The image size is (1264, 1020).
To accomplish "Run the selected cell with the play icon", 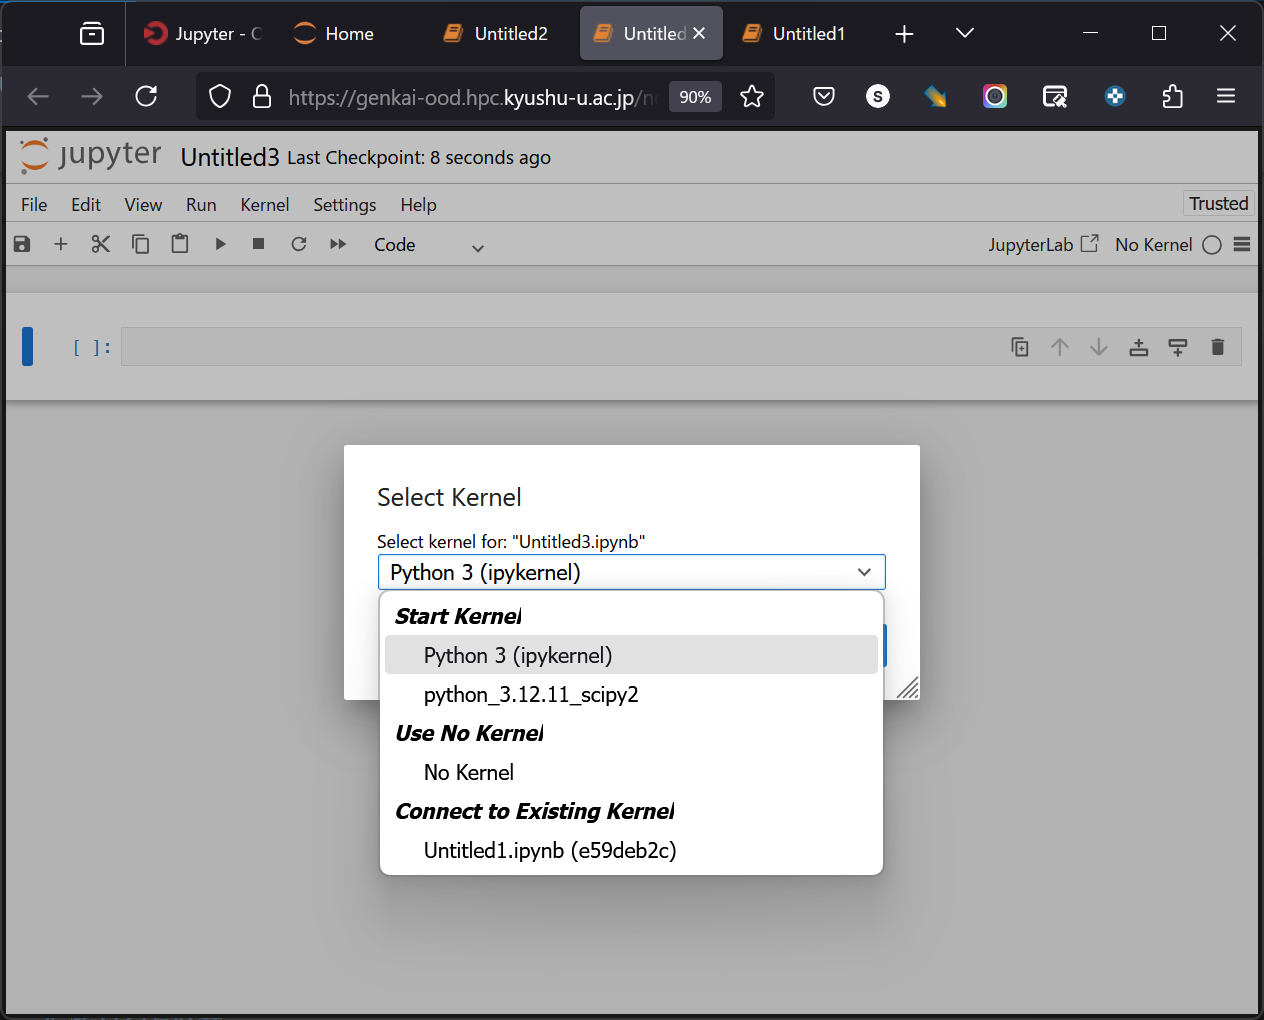I will click(x=220, y=244).
